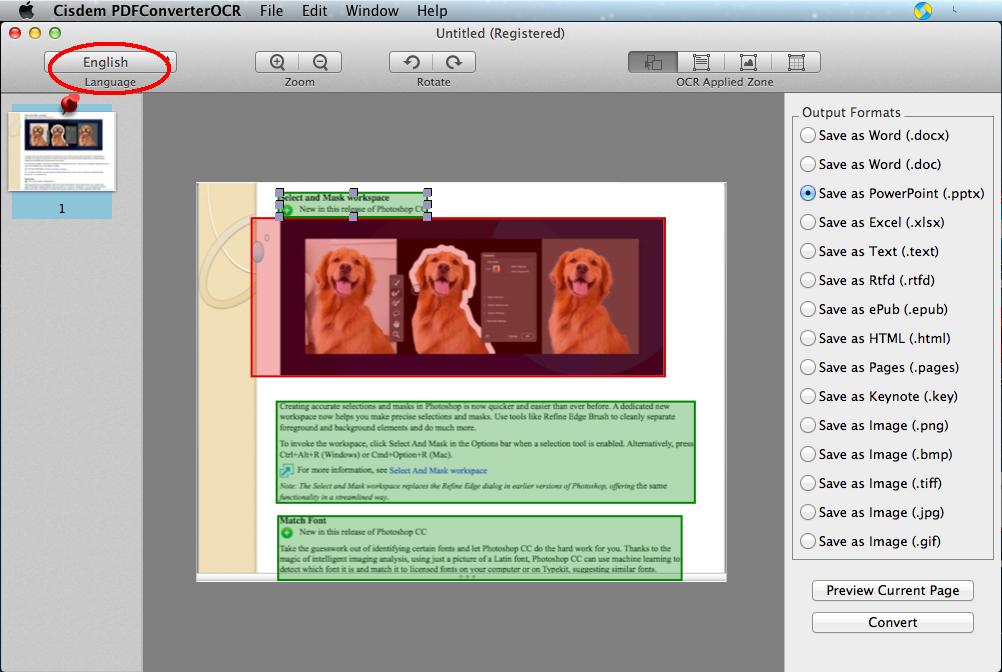1002x672 pixels.
Task: Switch output format to Save as ePub (.epub)
Action: pos(808,309)
